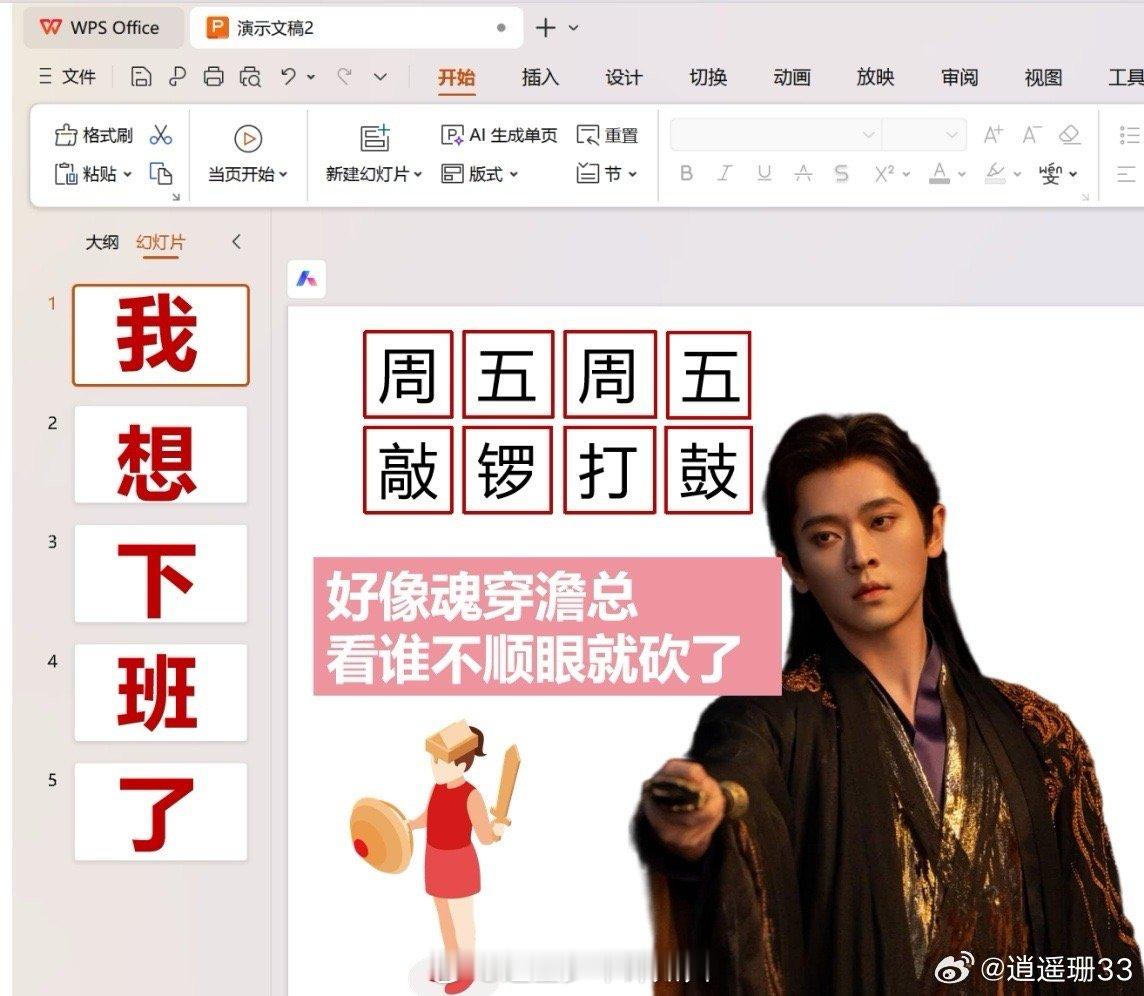Open the new tab dropdown arrow beside plus
The image size is (1144, 996).
tap(573, 28)
